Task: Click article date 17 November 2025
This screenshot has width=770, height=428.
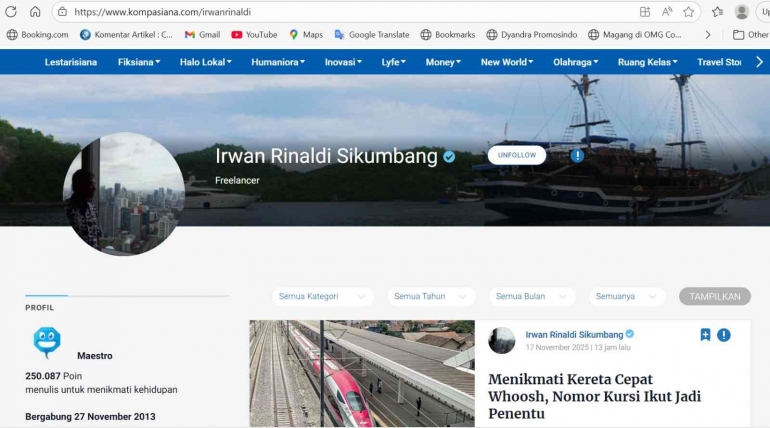Action: (x=556, y=348)
